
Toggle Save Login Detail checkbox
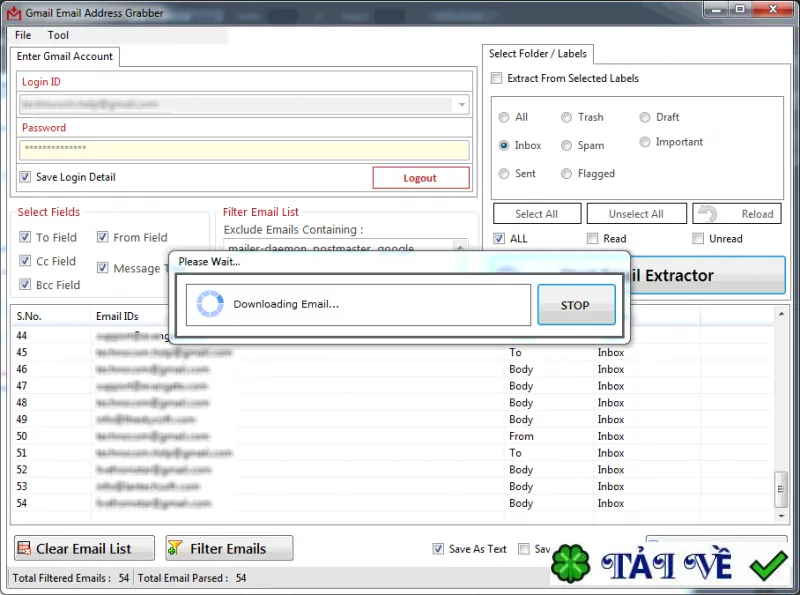click(25, 177)
